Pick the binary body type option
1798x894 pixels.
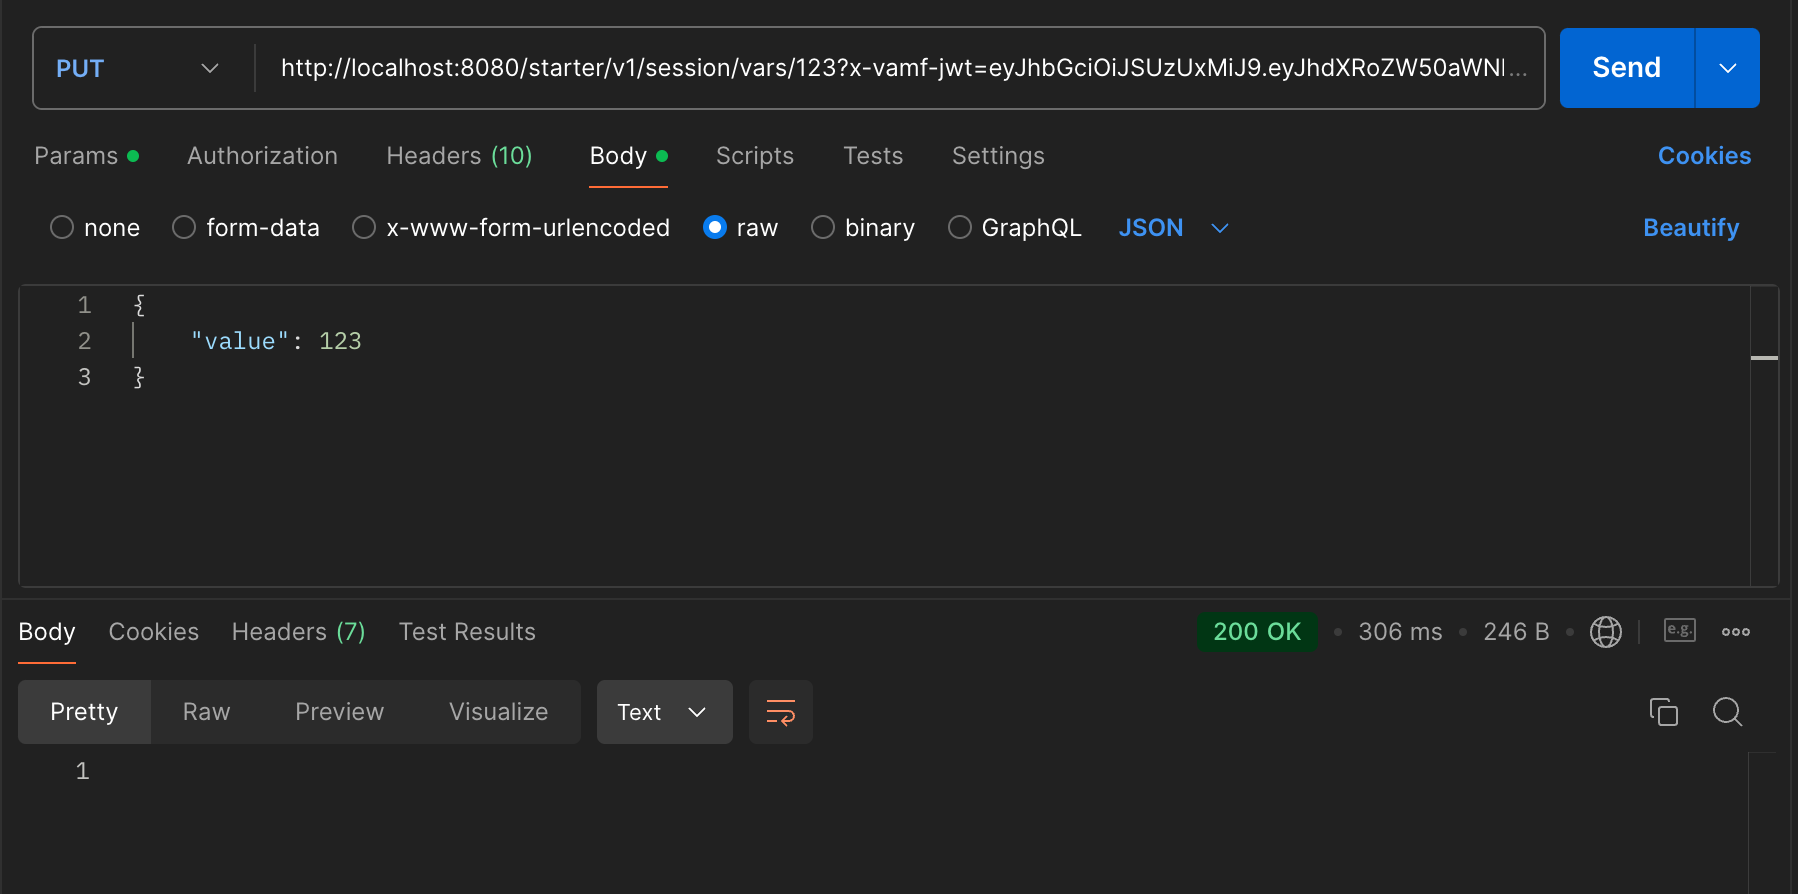pyautogui.click(x=823, y=228)
